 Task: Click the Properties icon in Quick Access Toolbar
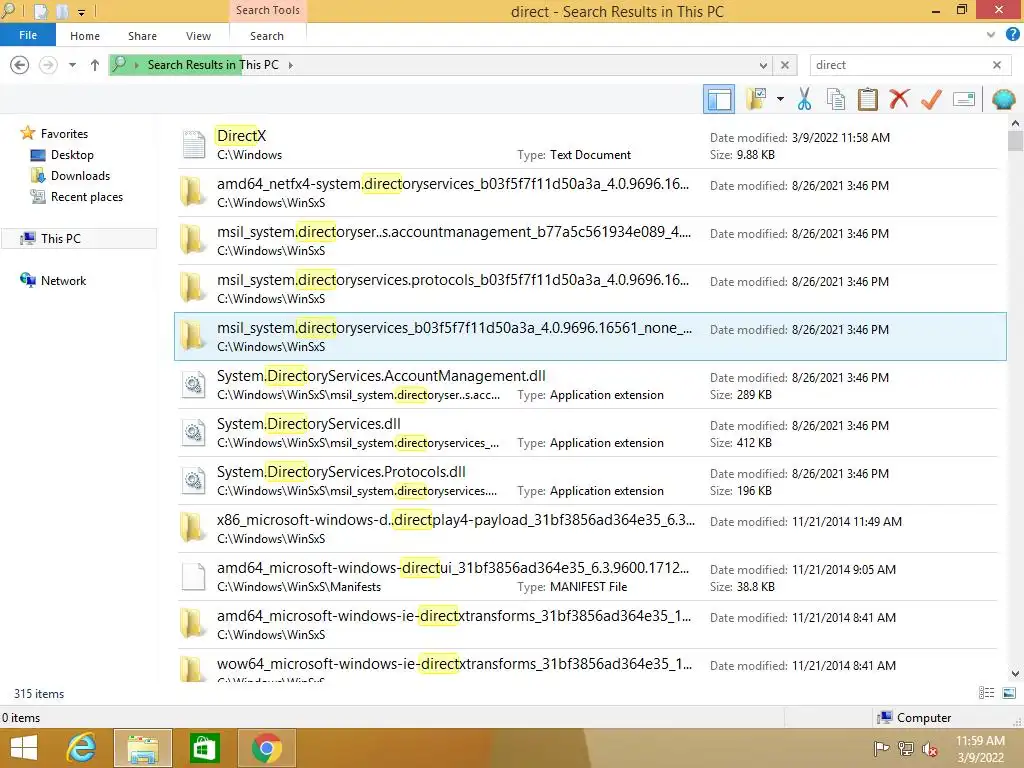pyautogui.click(x=40, y=12)
